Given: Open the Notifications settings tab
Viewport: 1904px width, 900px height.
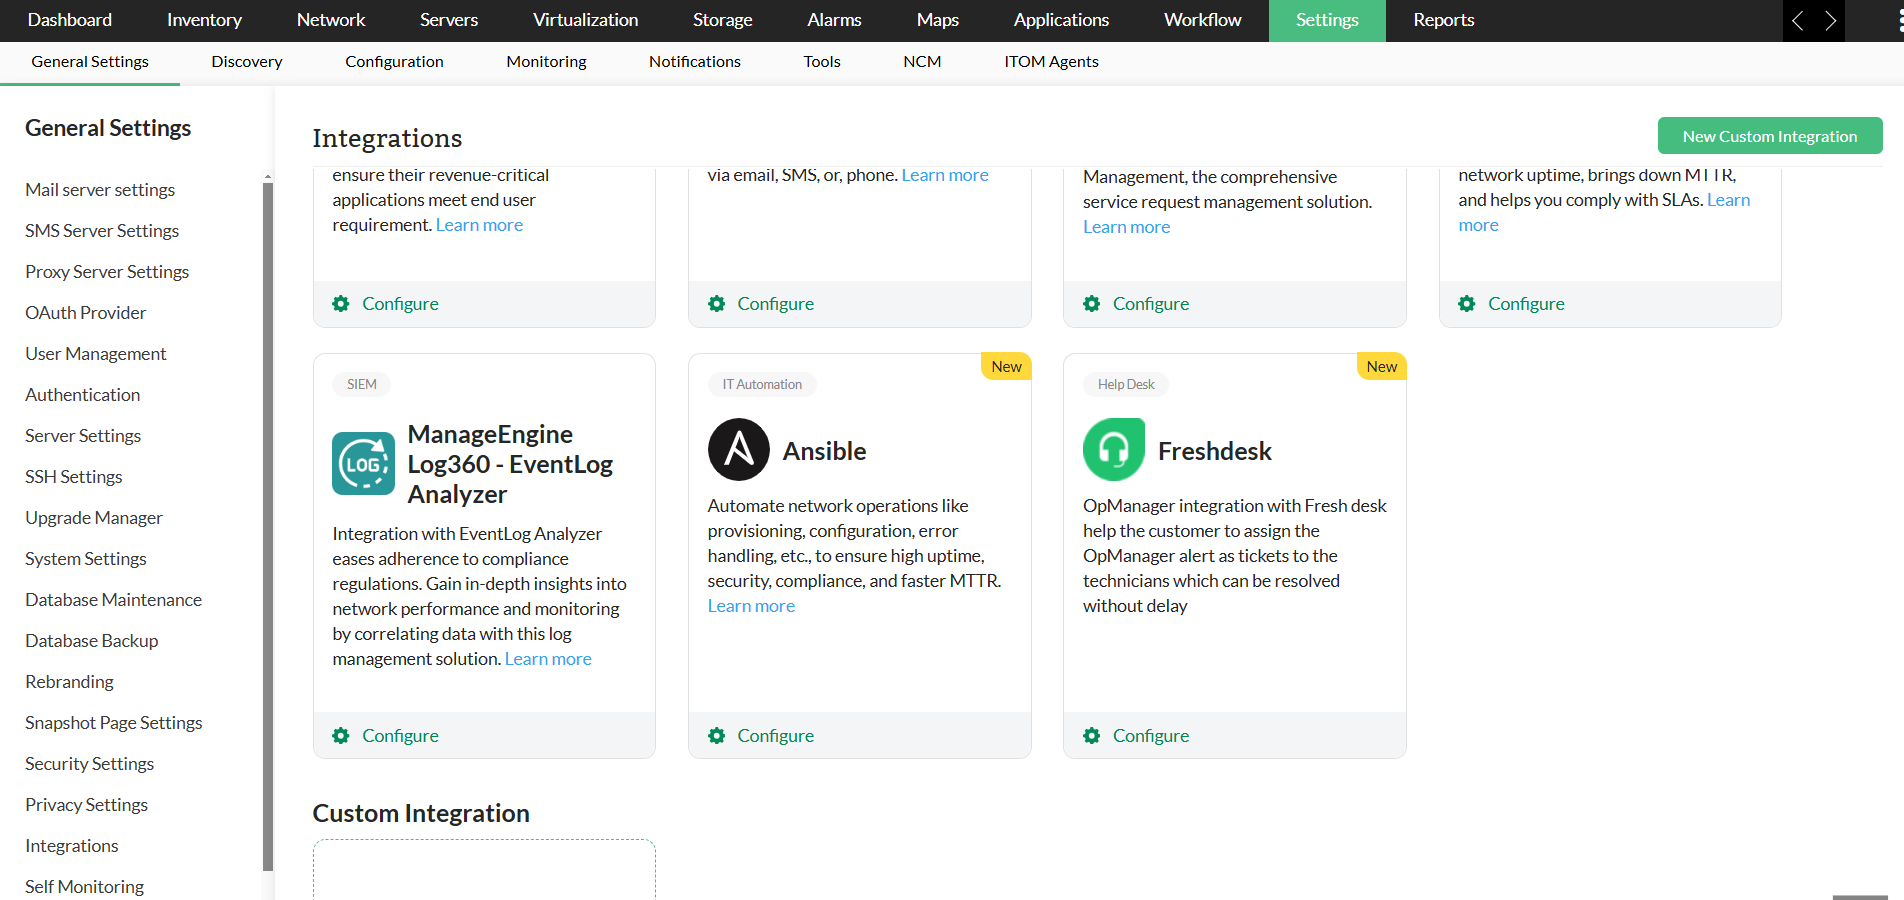Looking at the screenshot, I should click(x=694, y=62).
